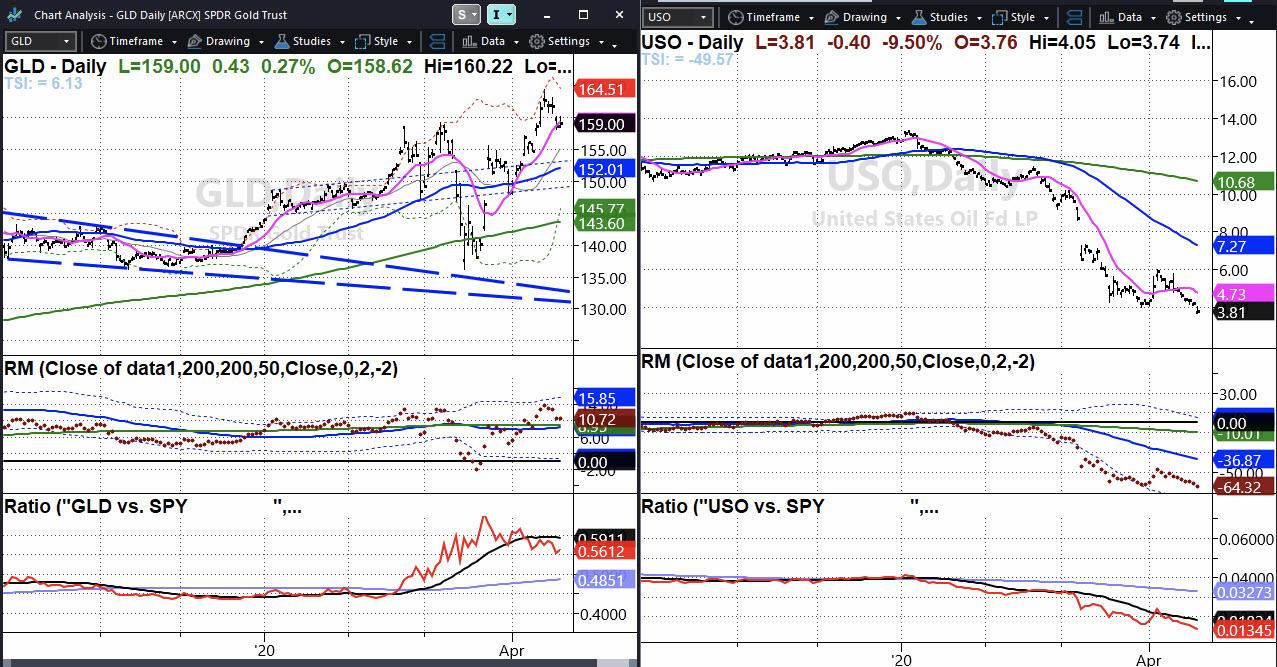Viewport: 1277px width, 667px height.
Task: Open the Studies flask icon in GLD chart
Action: (283, 41)
